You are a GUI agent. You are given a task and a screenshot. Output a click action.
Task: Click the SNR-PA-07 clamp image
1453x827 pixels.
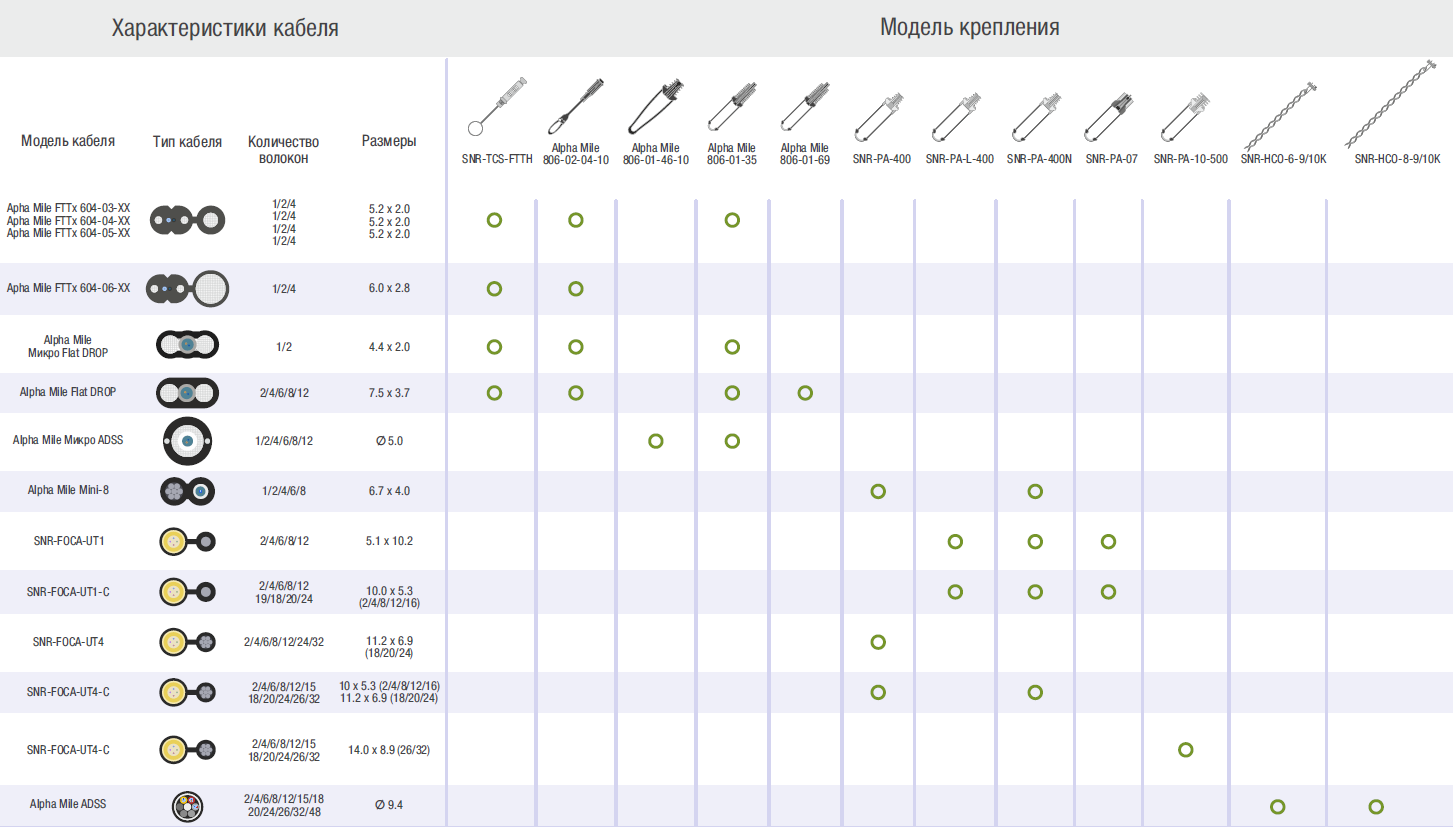1111,116
